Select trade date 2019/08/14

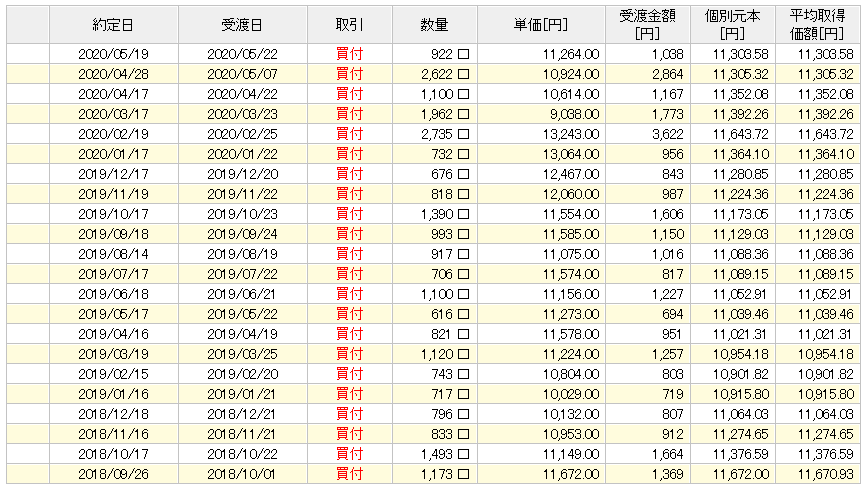(x=114, y=254)
